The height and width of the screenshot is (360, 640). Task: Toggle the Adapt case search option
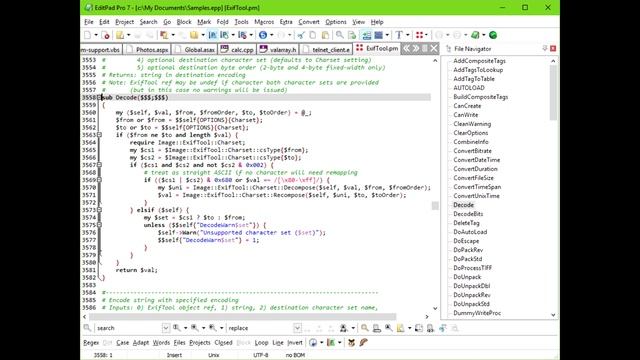point(141,343)
